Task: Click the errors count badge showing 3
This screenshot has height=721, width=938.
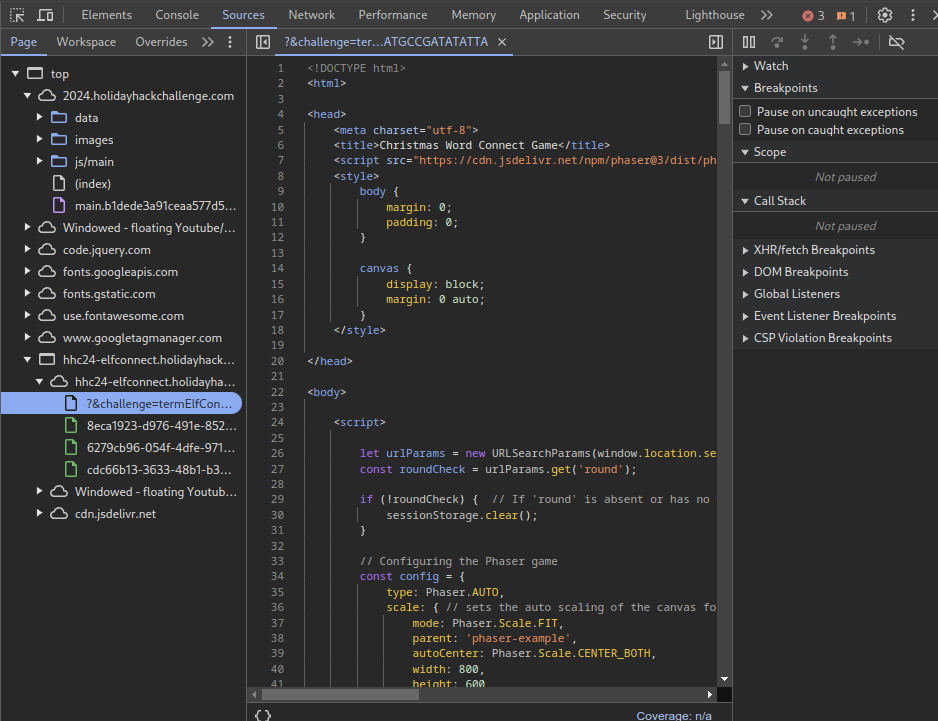Action: 814,16
